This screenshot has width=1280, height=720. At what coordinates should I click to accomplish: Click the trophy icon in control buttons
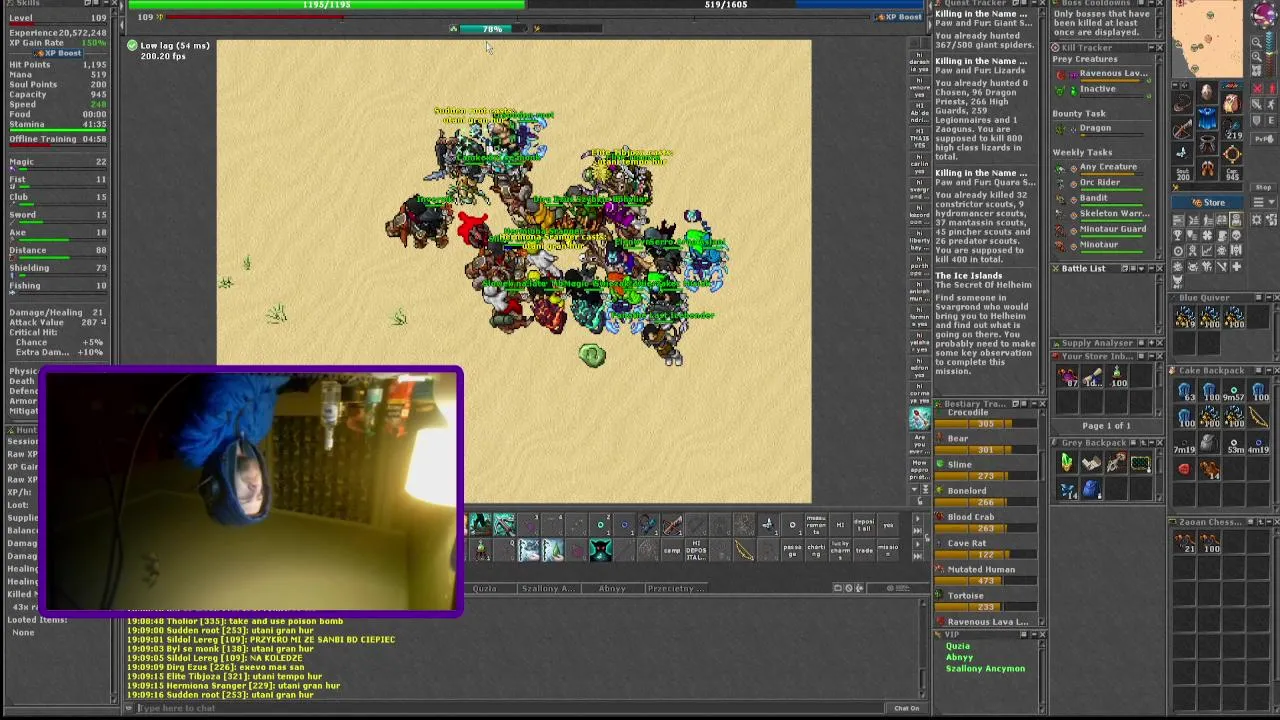coord(1178,235)
